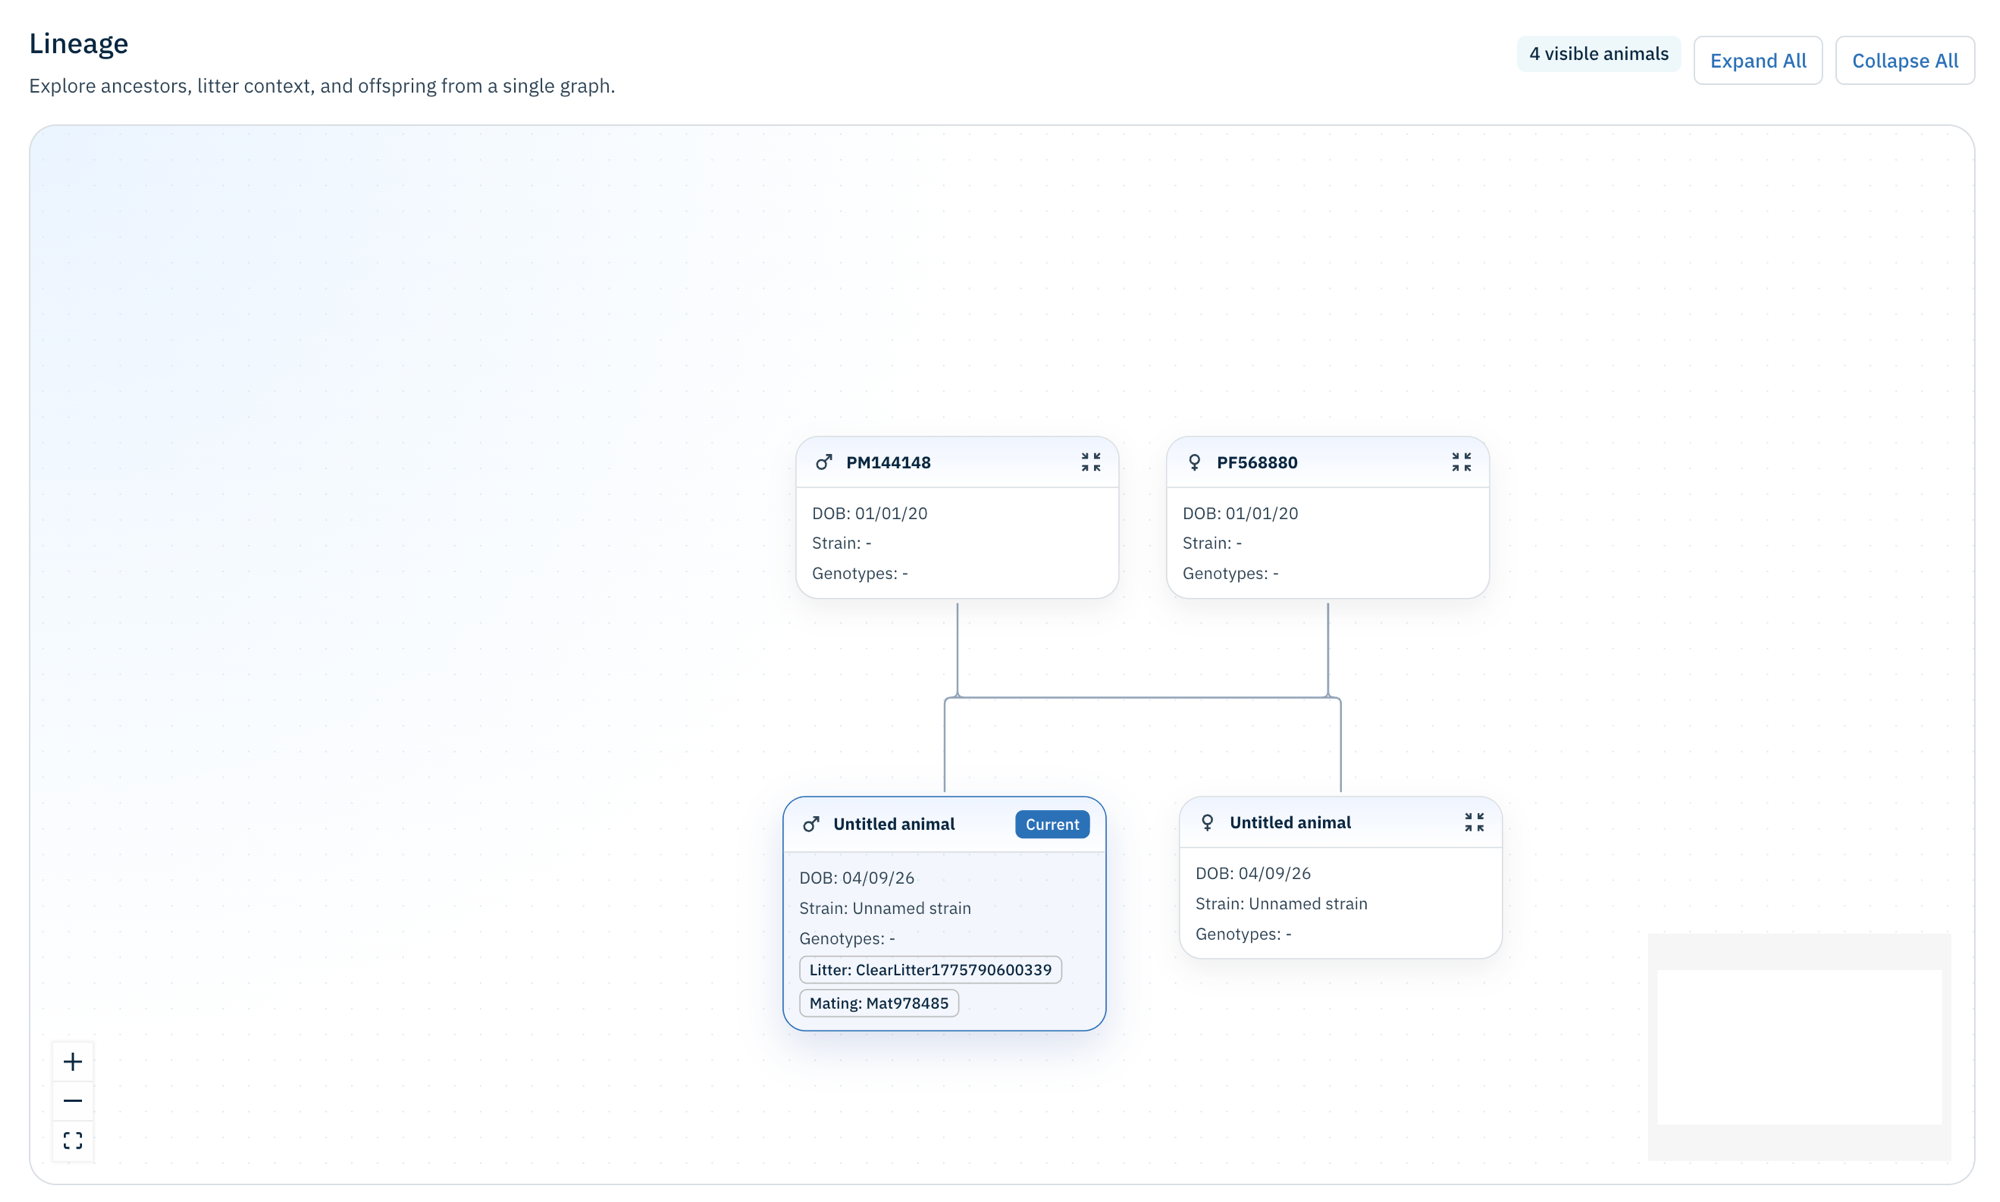Viewport: 2000px width, 1202px height.
Task: Collapse the PF568880 node
Action: (x=1461, y=462)
